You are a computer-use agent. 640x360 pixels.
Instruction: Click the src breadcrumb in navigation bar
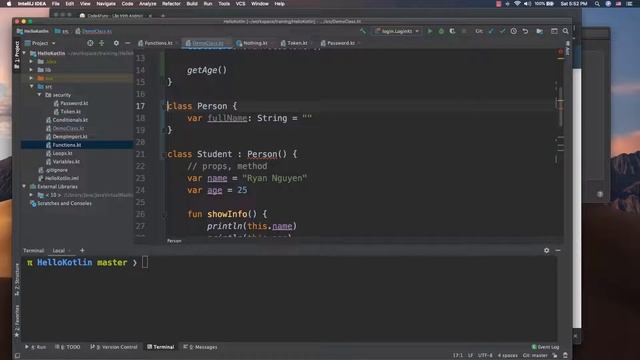62,31
